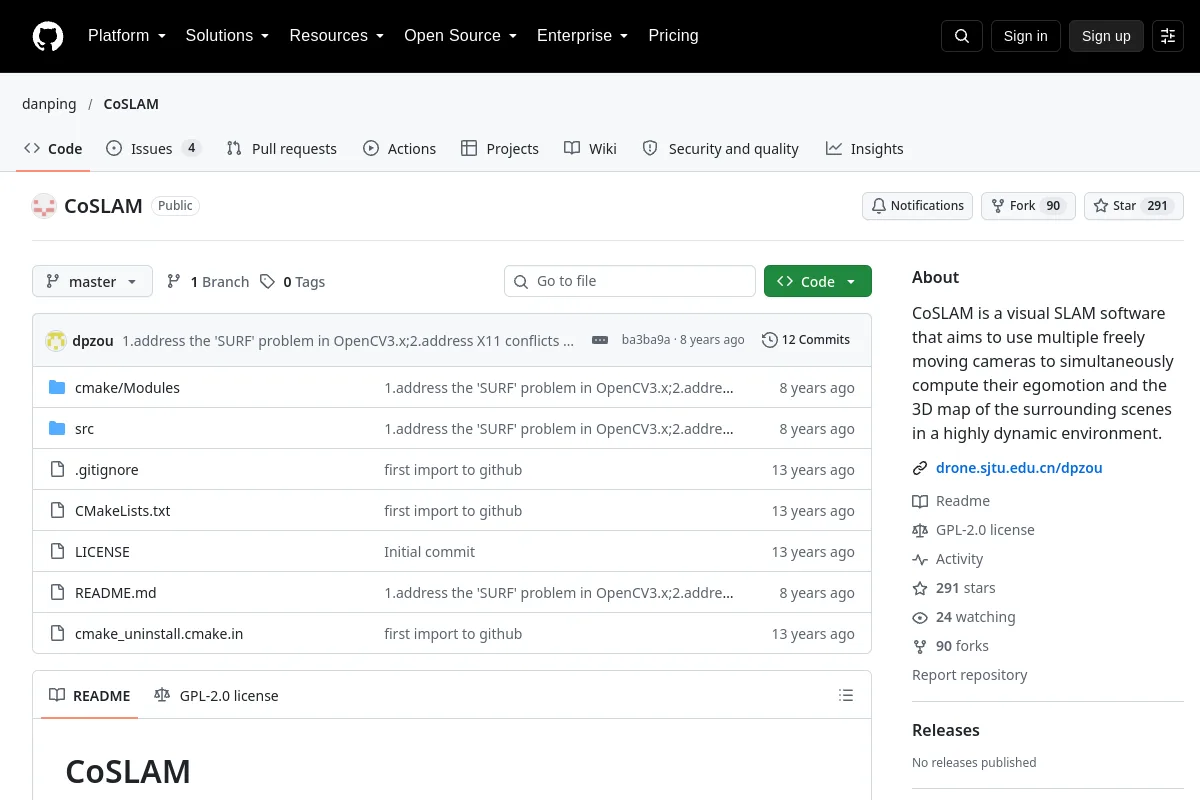Switch to the Code tab
The image size is (1200, 800).
tap(53, 149)
